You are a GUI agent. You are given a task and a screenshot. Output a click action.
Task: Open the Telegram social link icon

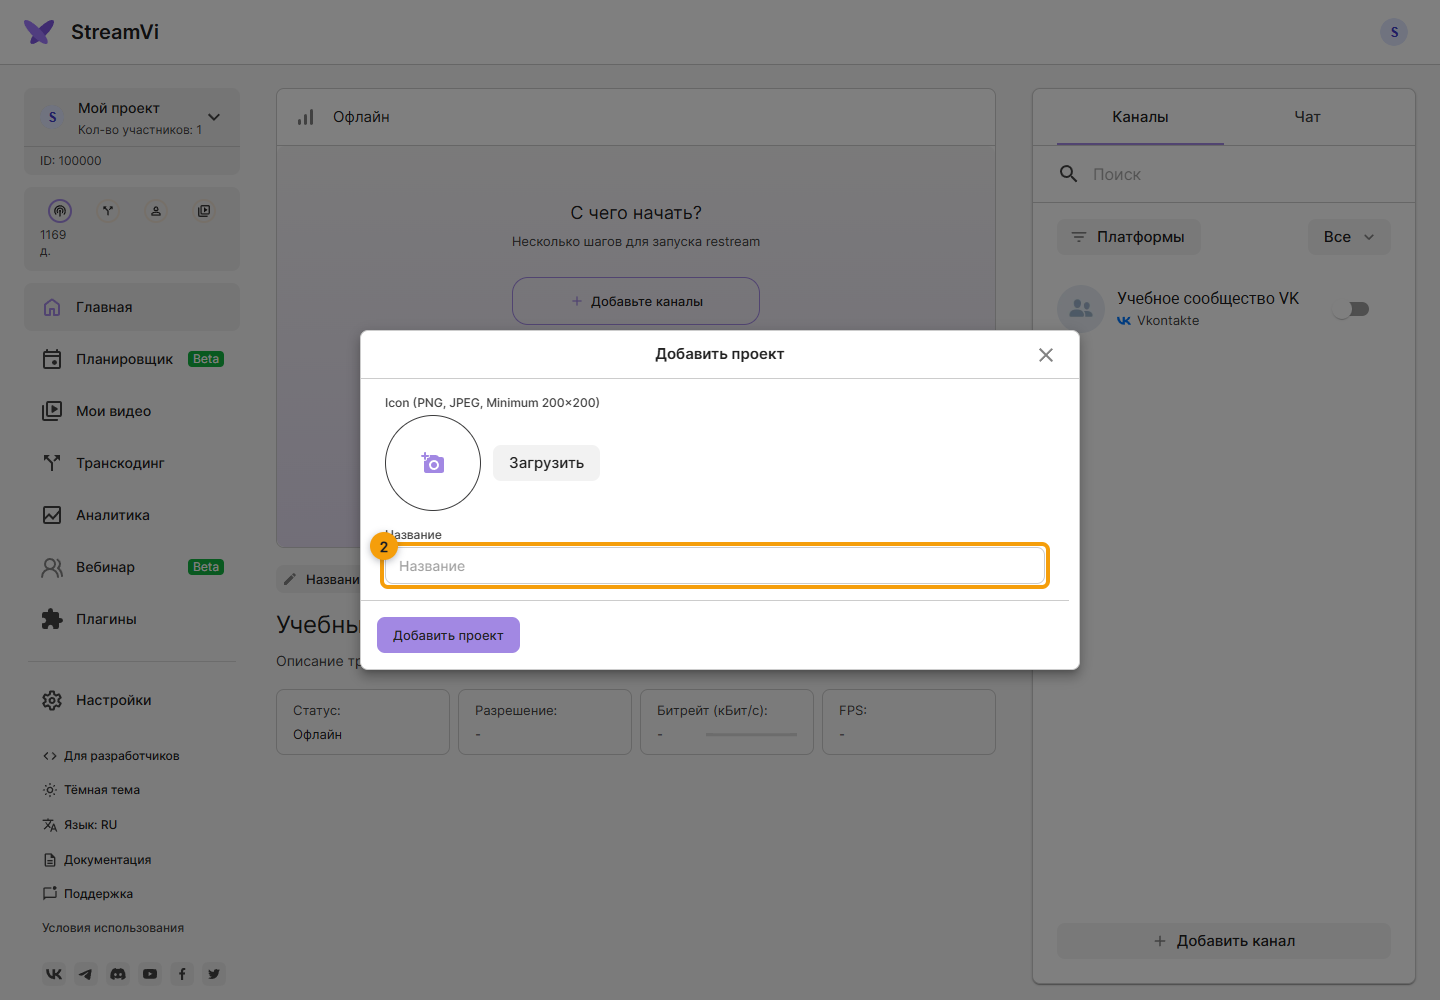click(x=86, y=974)
